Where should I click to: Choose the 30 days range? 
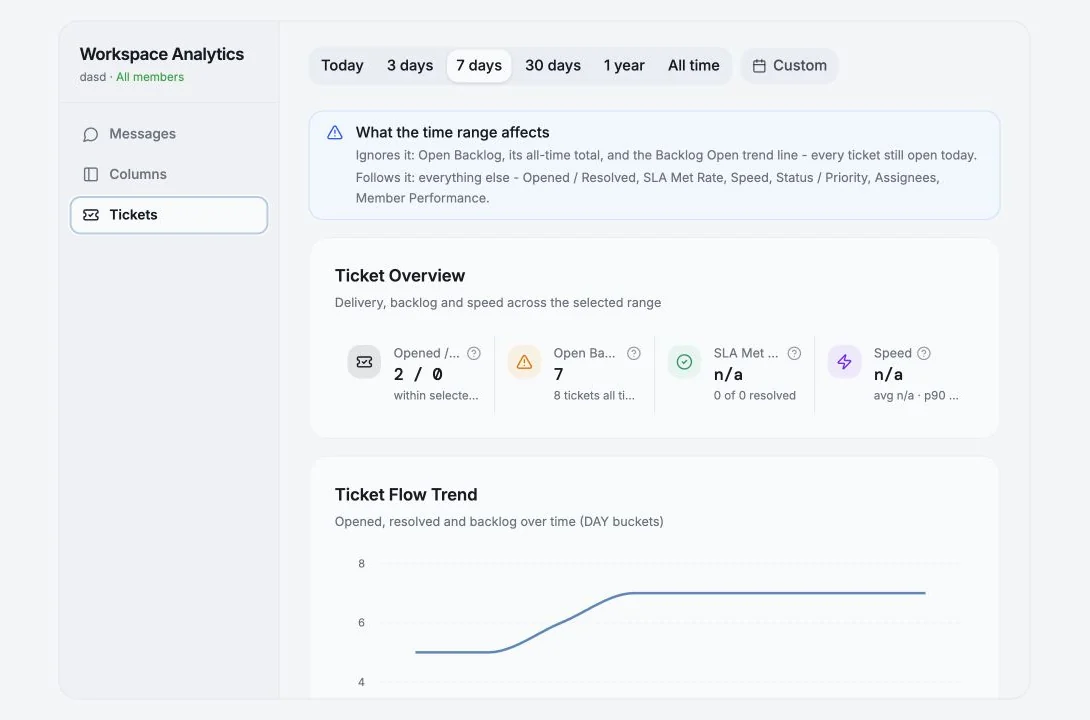click(x=553, y=65)
